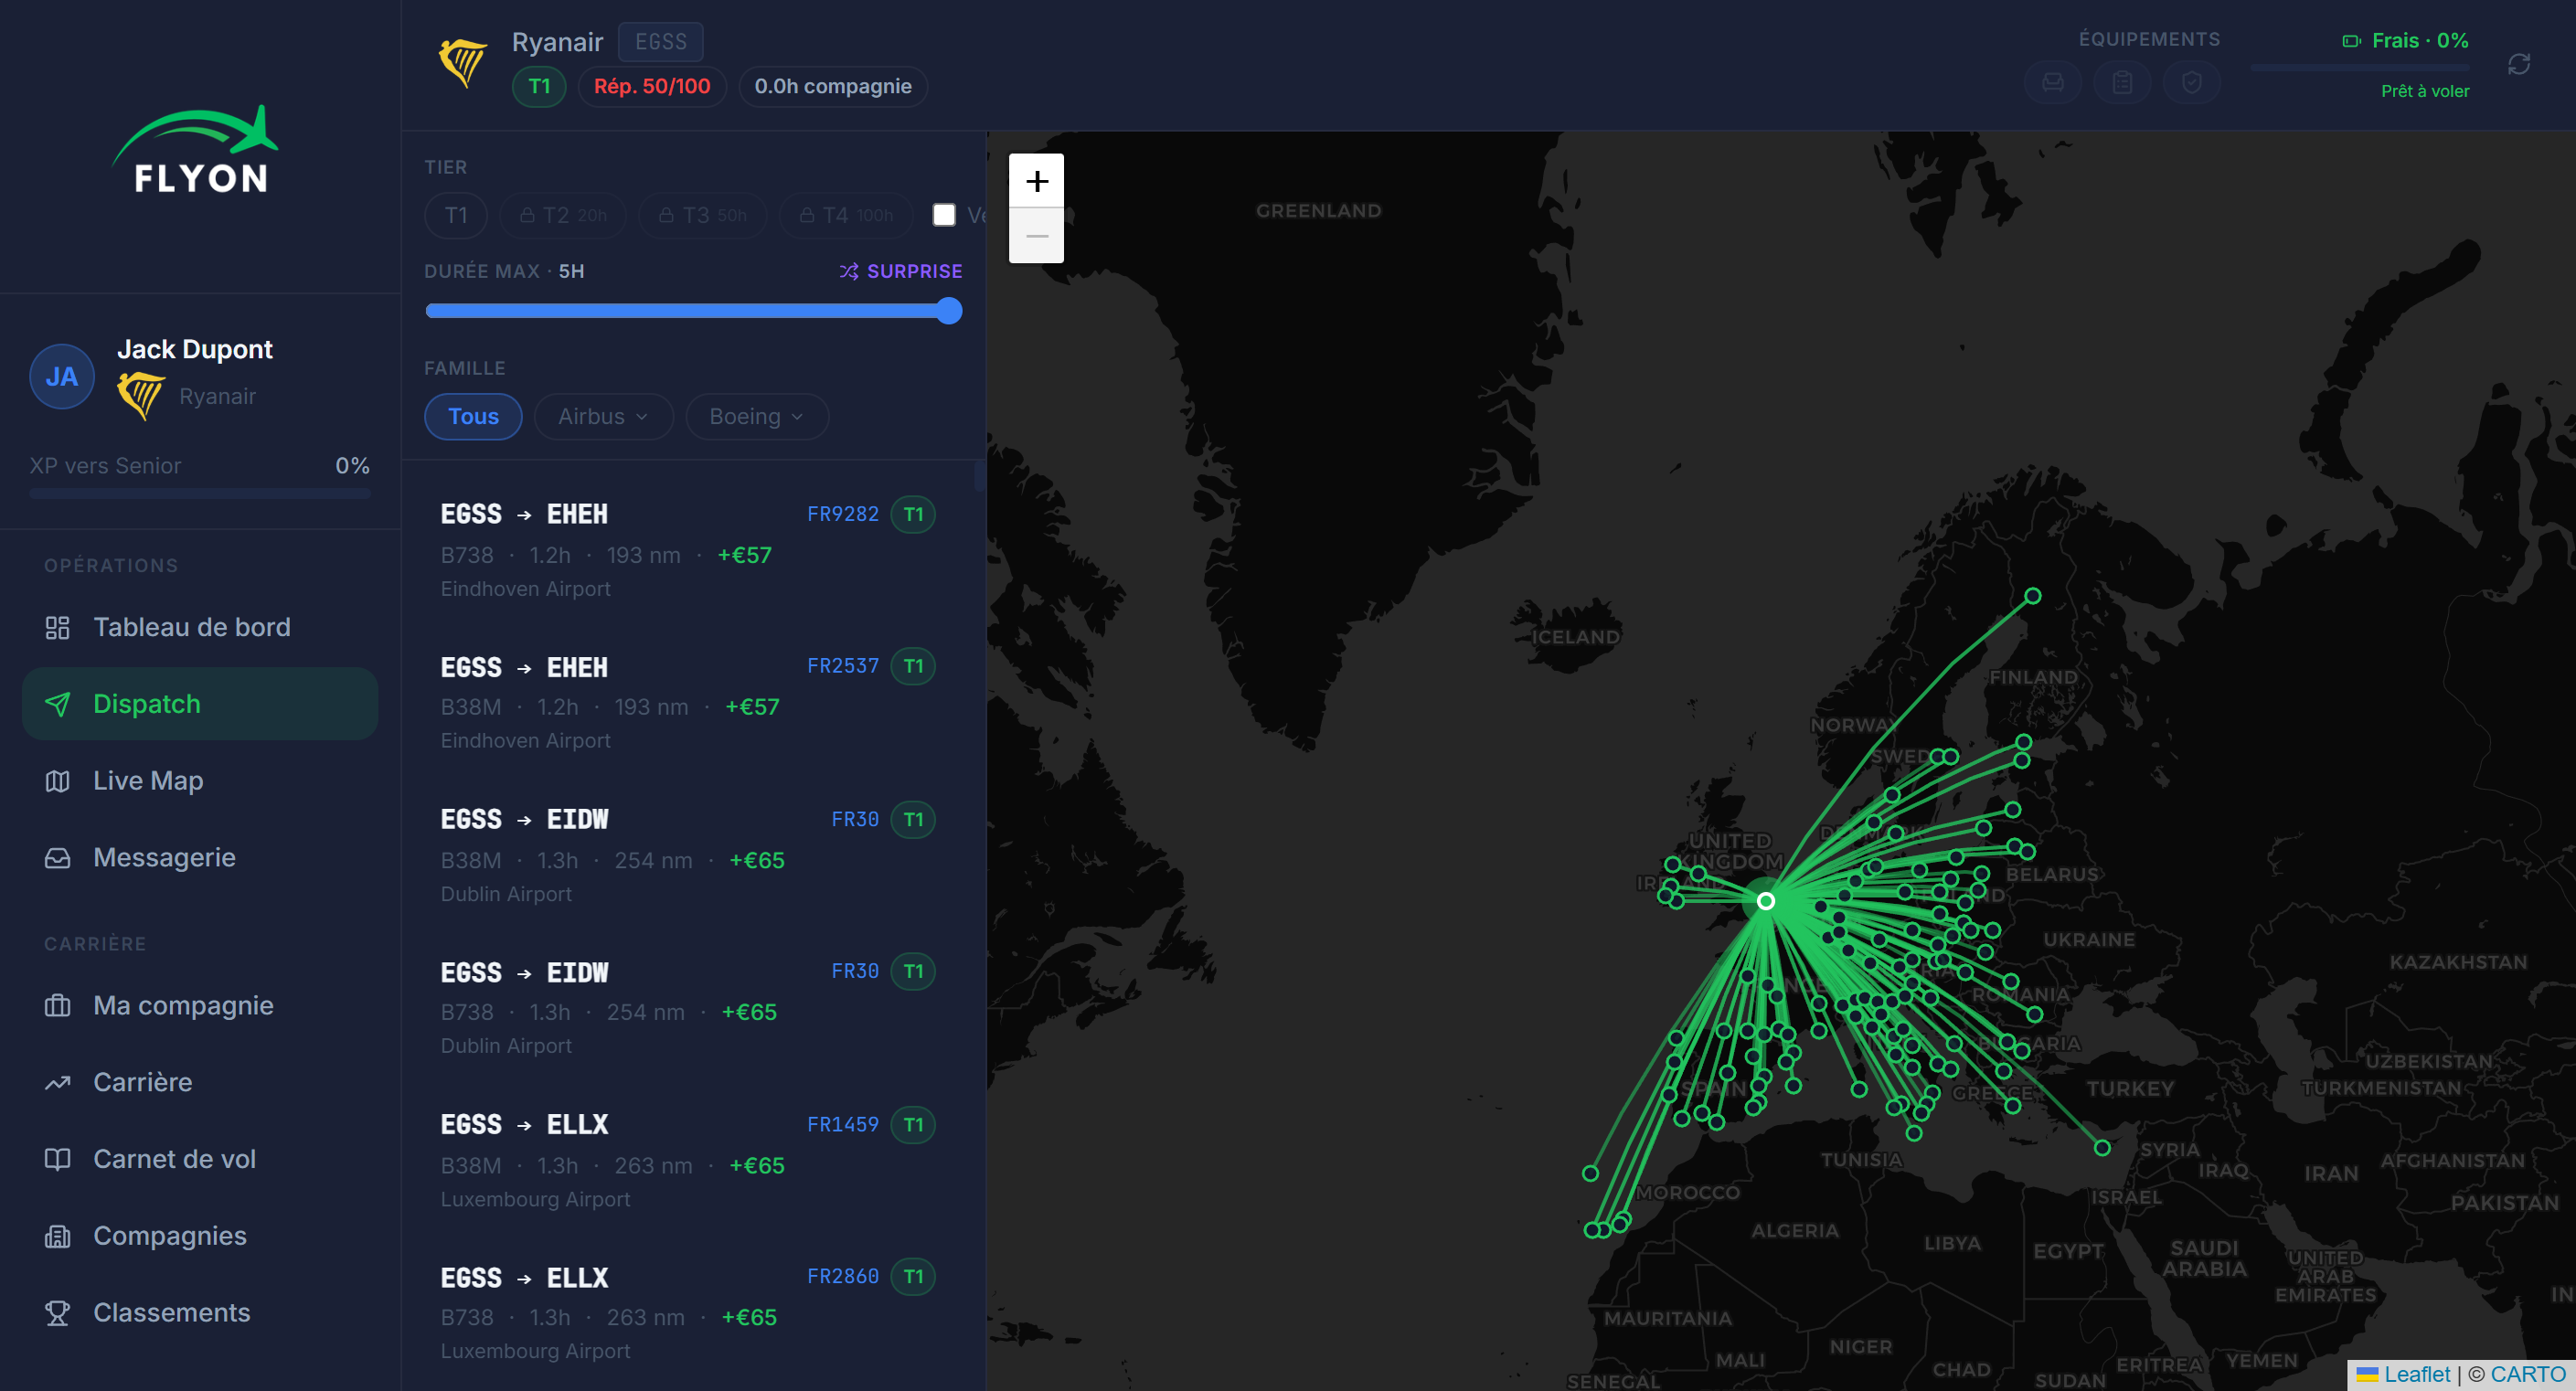Click the sofa equipment icon

click(x=2052, y=82)
